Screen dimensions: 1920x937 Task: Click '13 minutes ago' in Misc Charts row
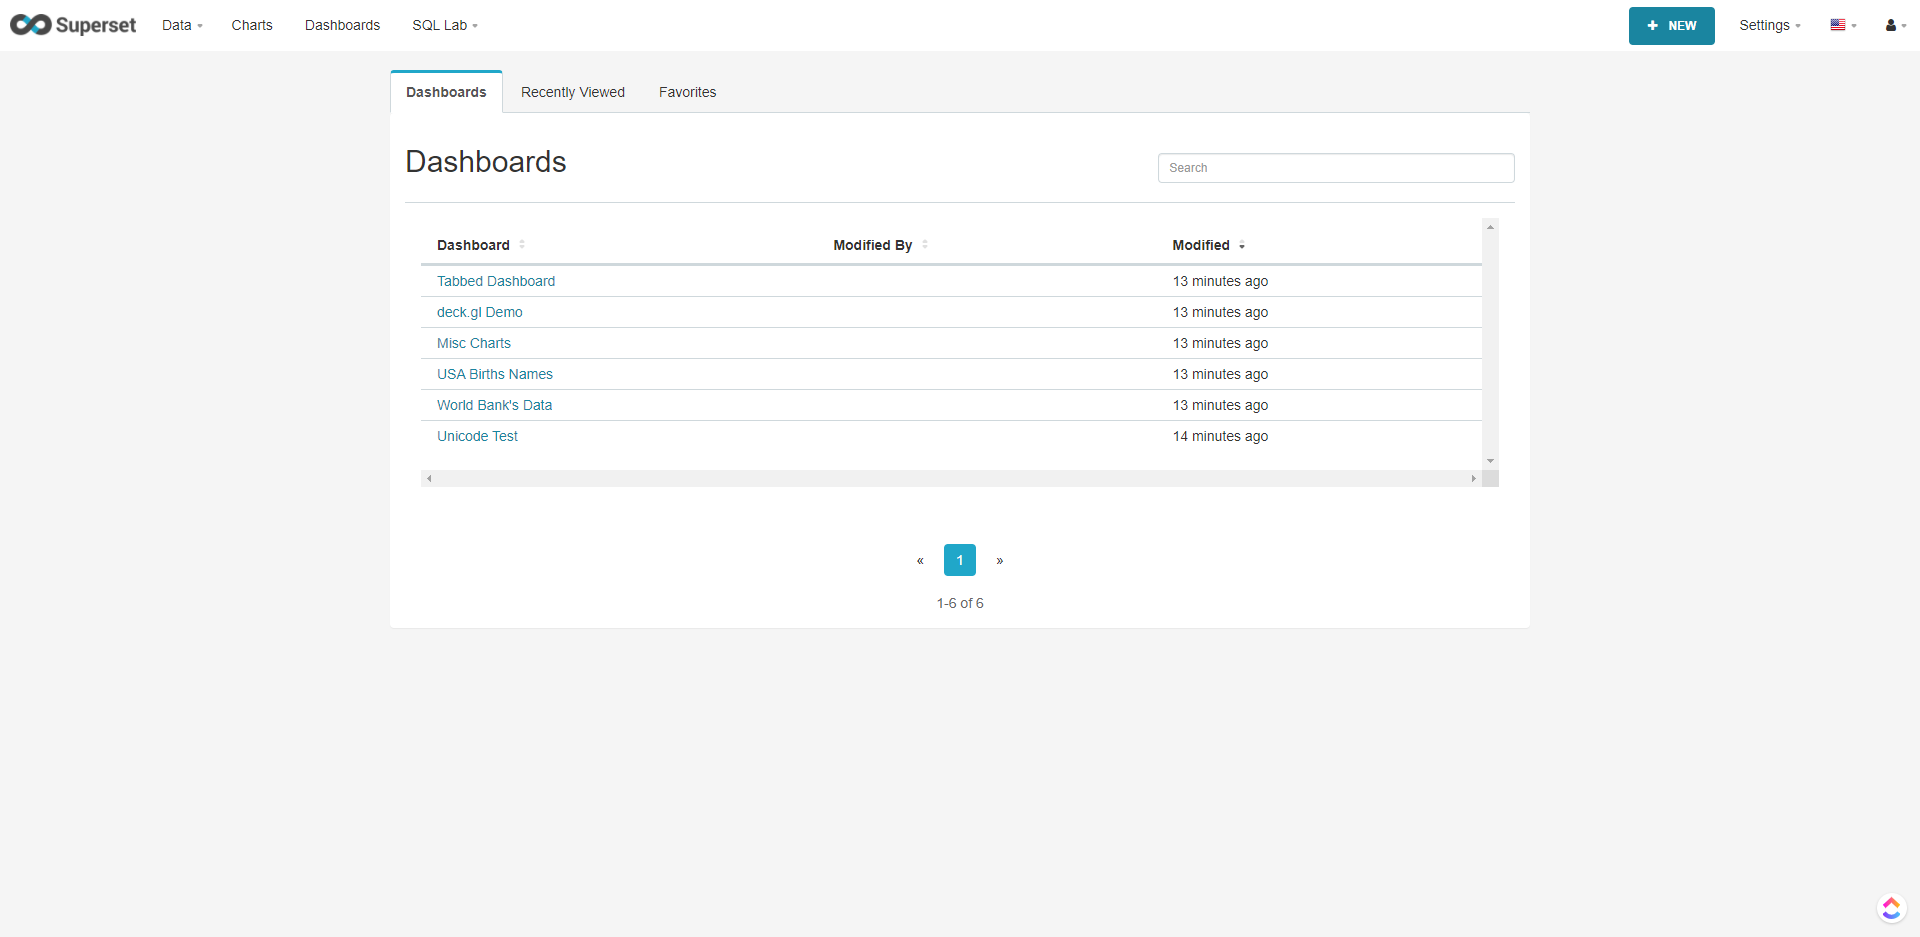coord(1220,343)
